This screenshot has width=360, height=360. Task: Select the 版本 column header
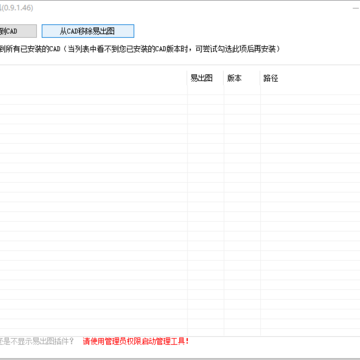coord(242,79)
